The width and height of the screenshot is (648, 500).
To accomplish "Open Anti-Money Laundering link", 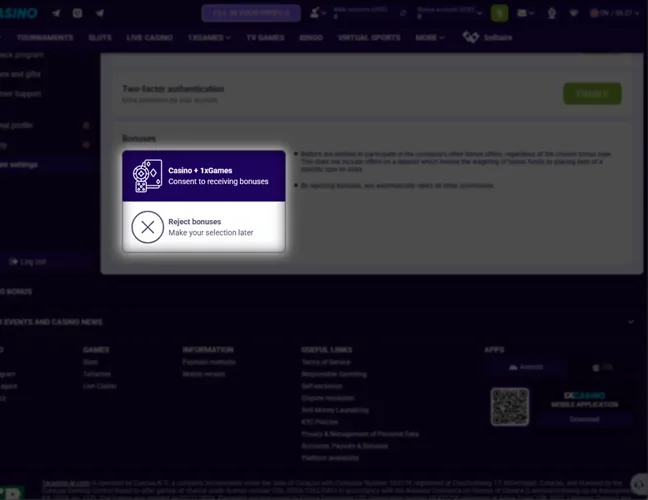I will 335,410.
